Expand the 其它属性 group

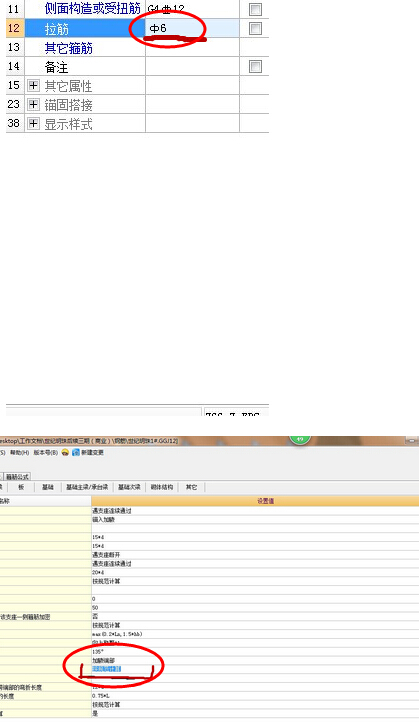[x=33, y=86]
